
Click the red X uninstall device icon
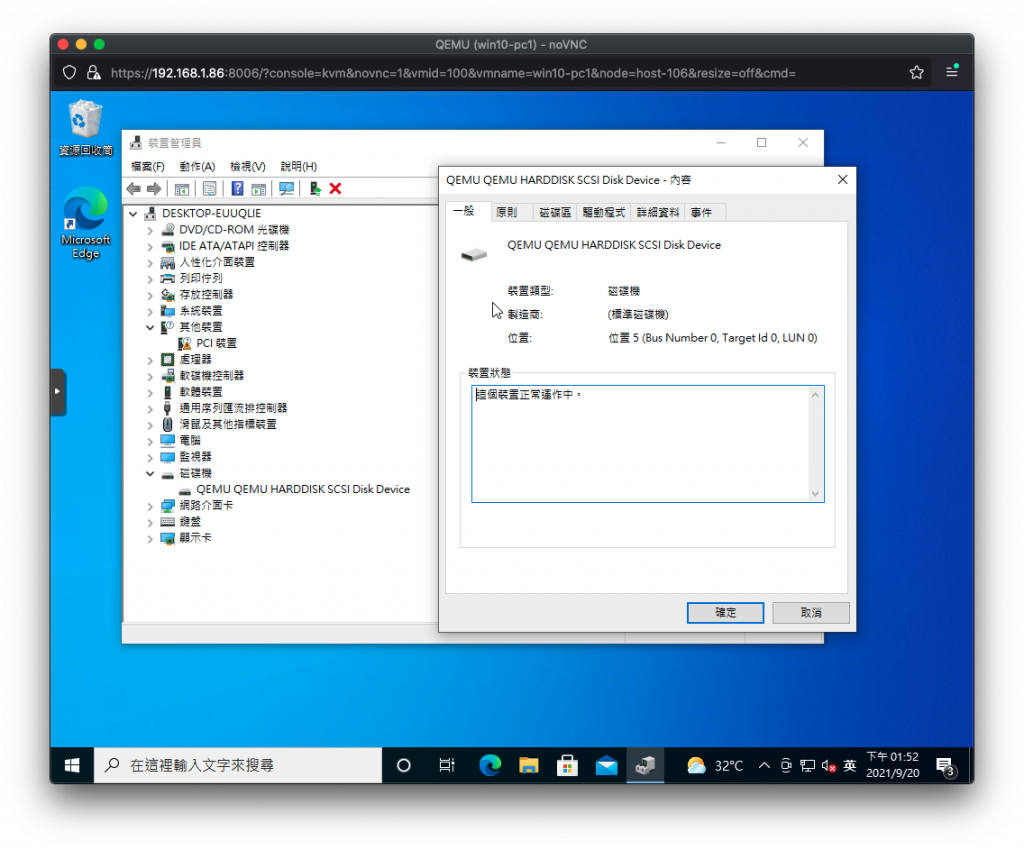pos(336,189)
